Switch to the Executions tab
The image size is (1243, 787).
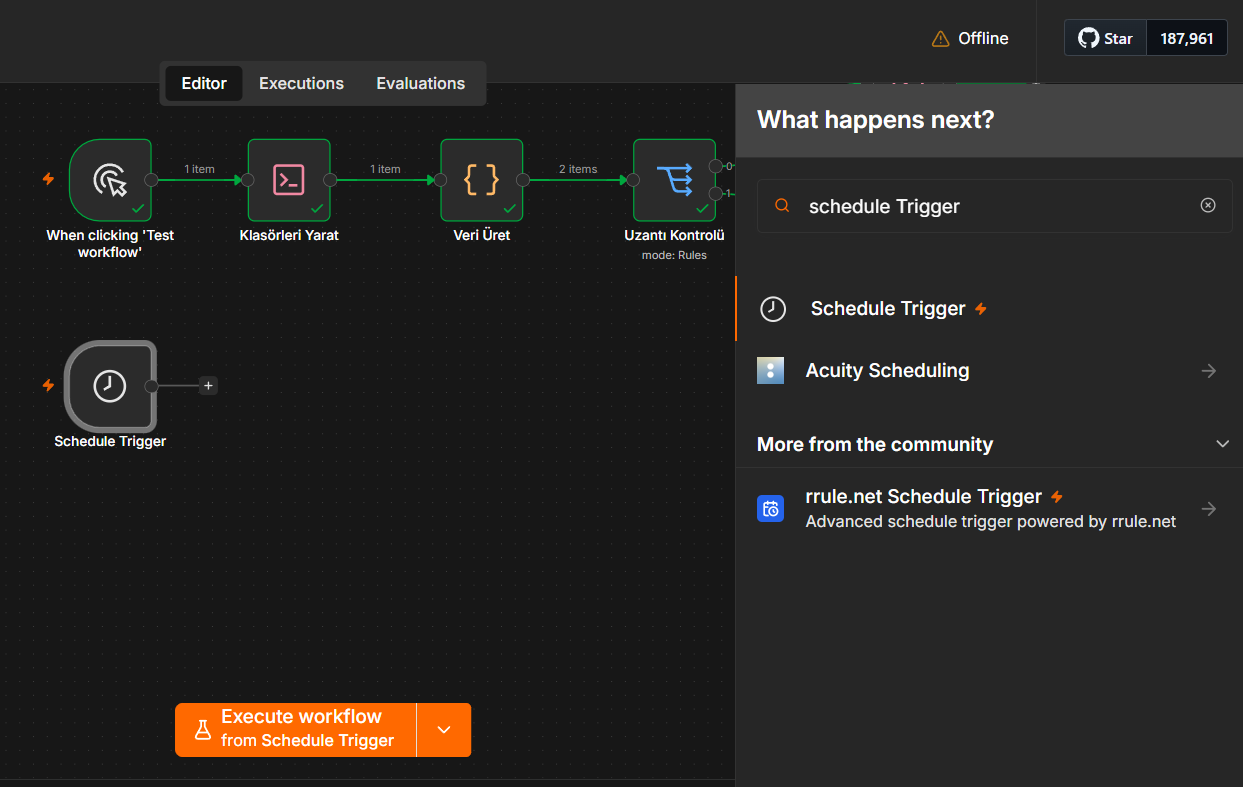click(x=301, y=84)
